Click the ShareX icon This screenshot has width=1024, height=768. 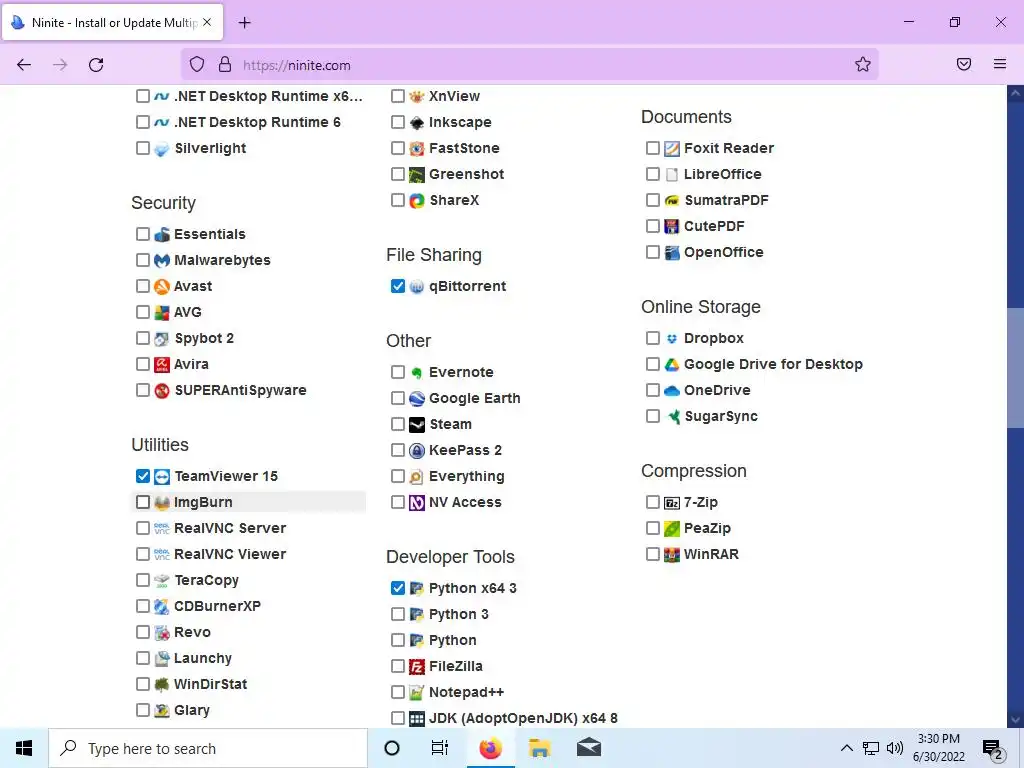[417, 200]
